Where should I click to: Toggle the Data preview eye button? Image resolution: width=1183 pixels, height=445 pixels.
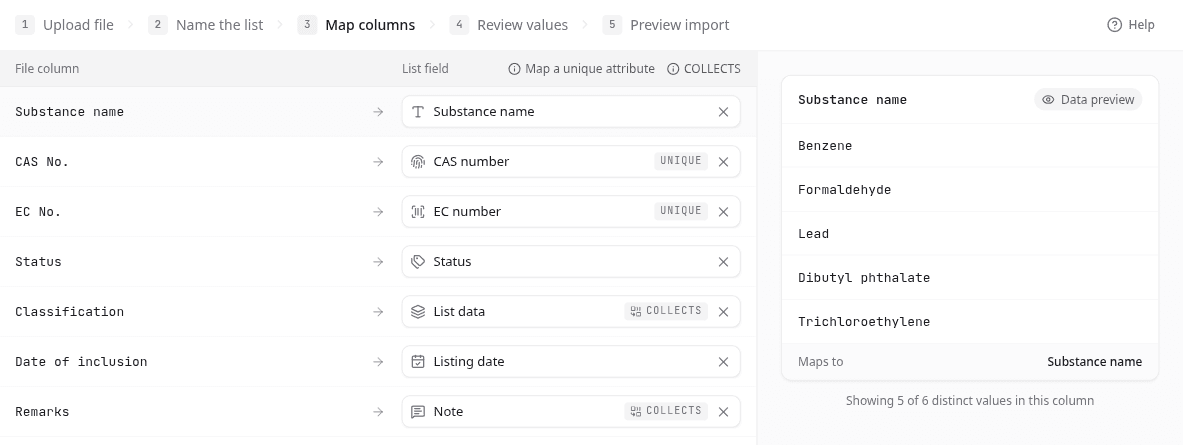[1088, 100]
